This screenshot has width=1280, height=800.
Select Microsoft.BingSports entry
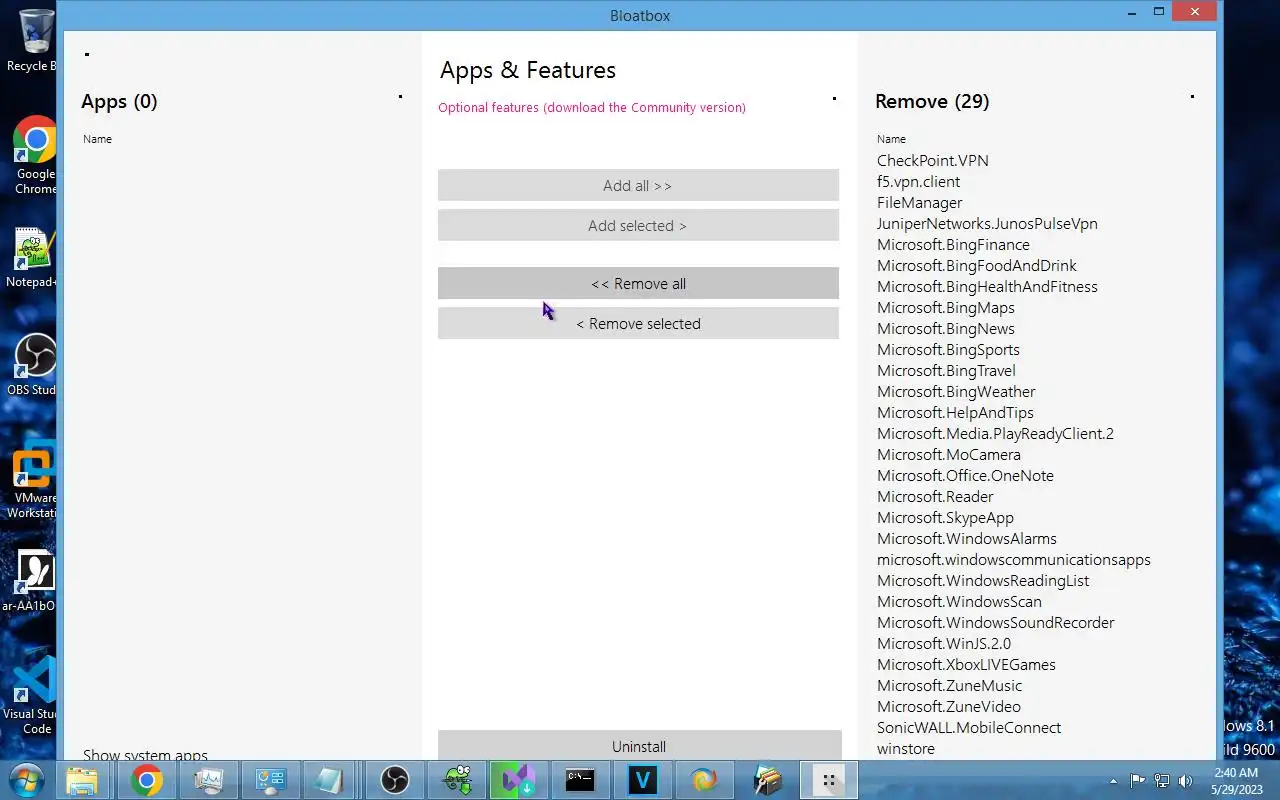coord(948,349)
